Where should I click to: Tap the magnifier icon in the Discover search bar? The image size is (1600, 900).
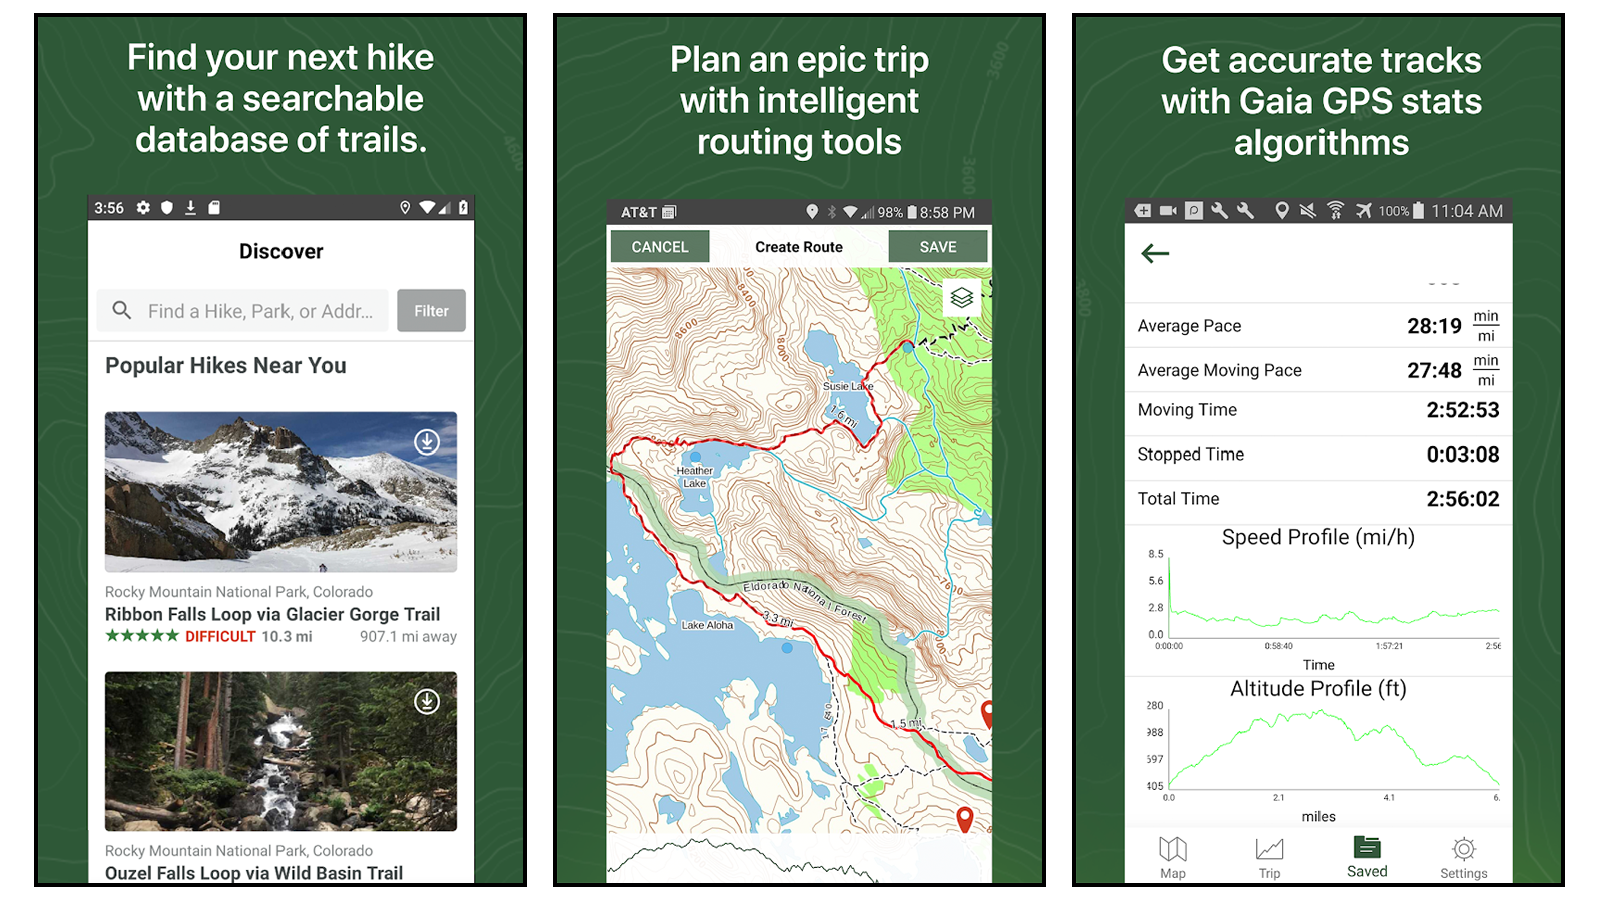pos(121,310)
